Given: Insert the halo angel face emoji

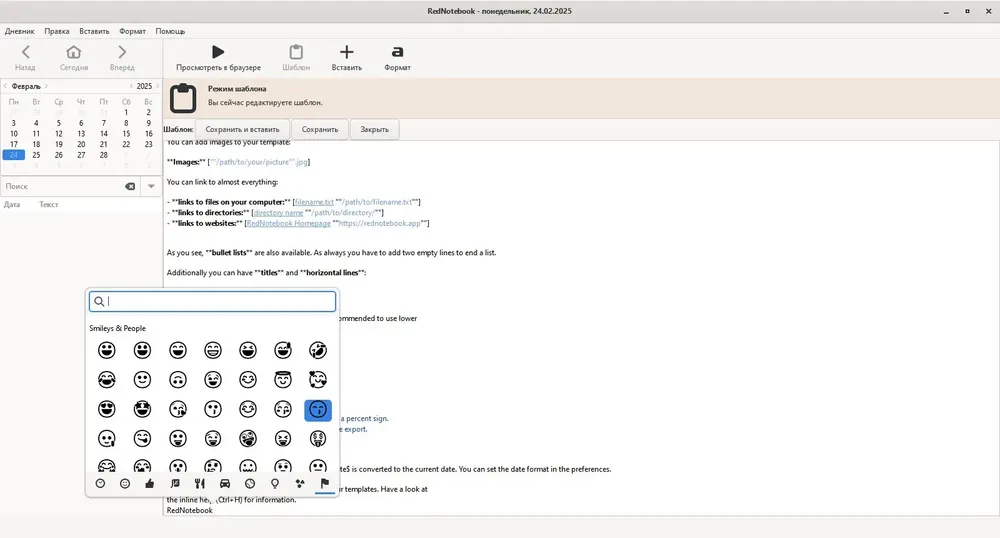Looking at the screenshot, I should (x=283, y=380).
